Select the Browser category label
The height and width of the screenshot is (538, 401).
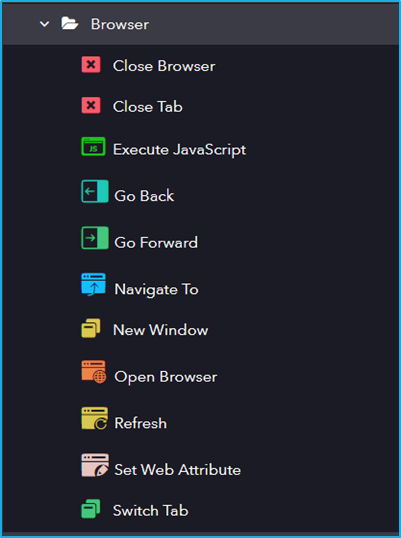pyautogui.click(x=120, y=24)
